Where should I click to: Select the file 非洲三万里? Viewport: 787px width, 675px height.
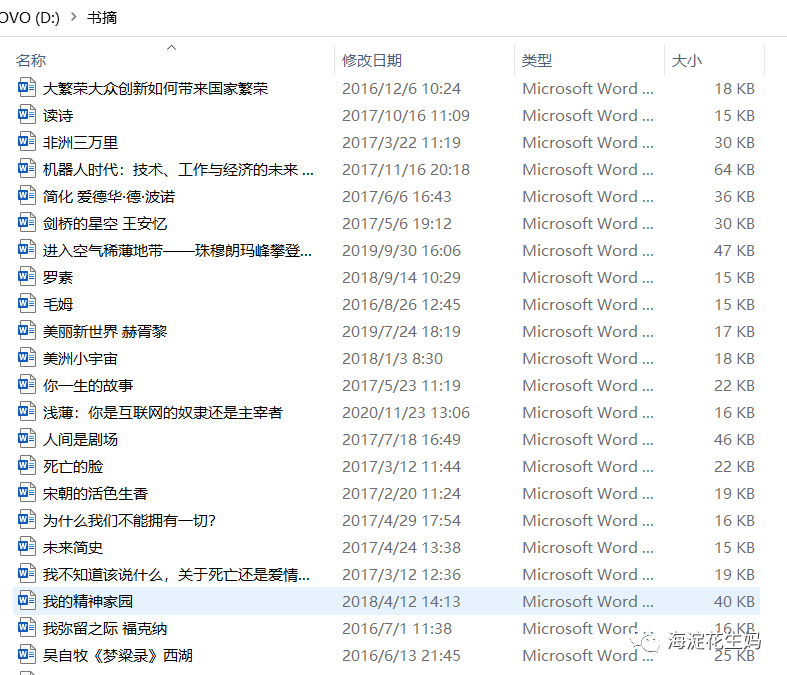pos(80,143)
